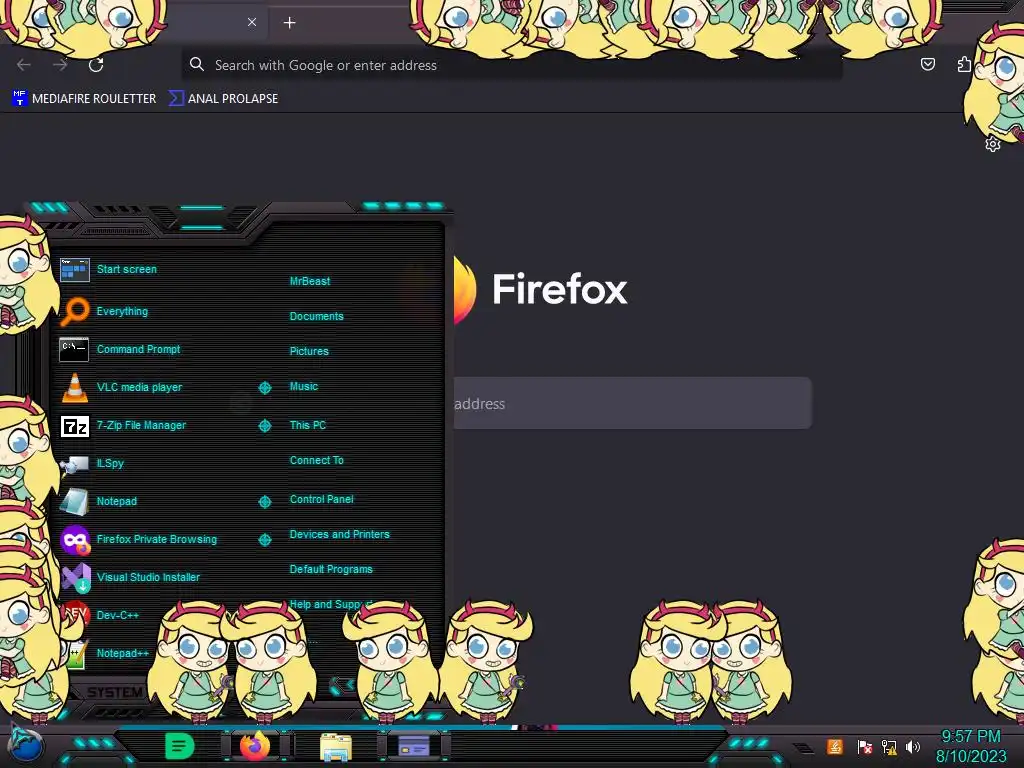Open the Firefox extensions puzzle icon
1024x768 pixels.
964,64
